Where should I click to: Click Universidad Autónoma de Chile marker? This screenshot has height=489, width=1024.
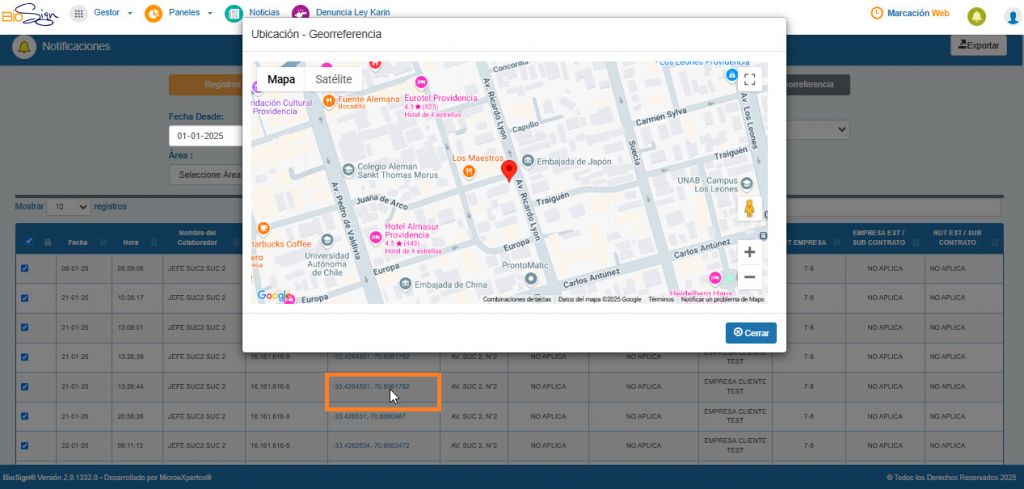327,240
